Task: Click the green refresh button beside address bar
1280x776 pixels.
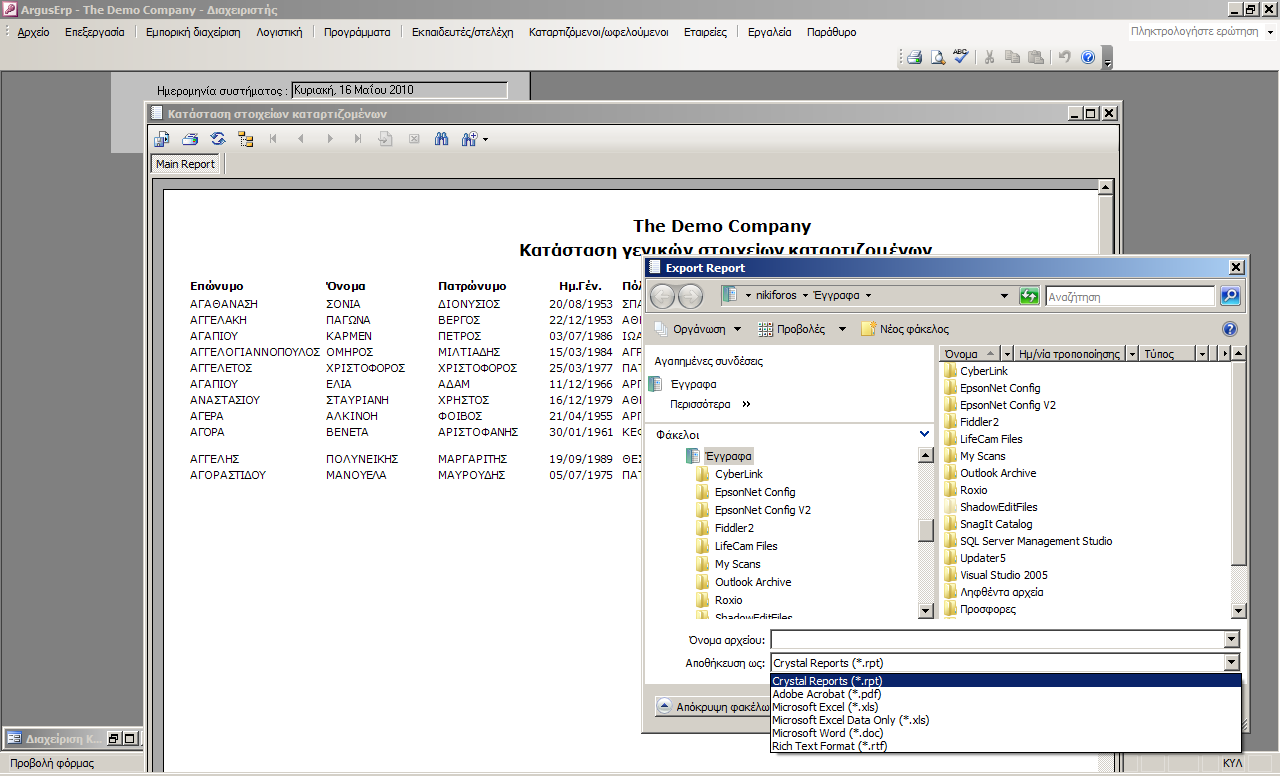Action: 1029,296
